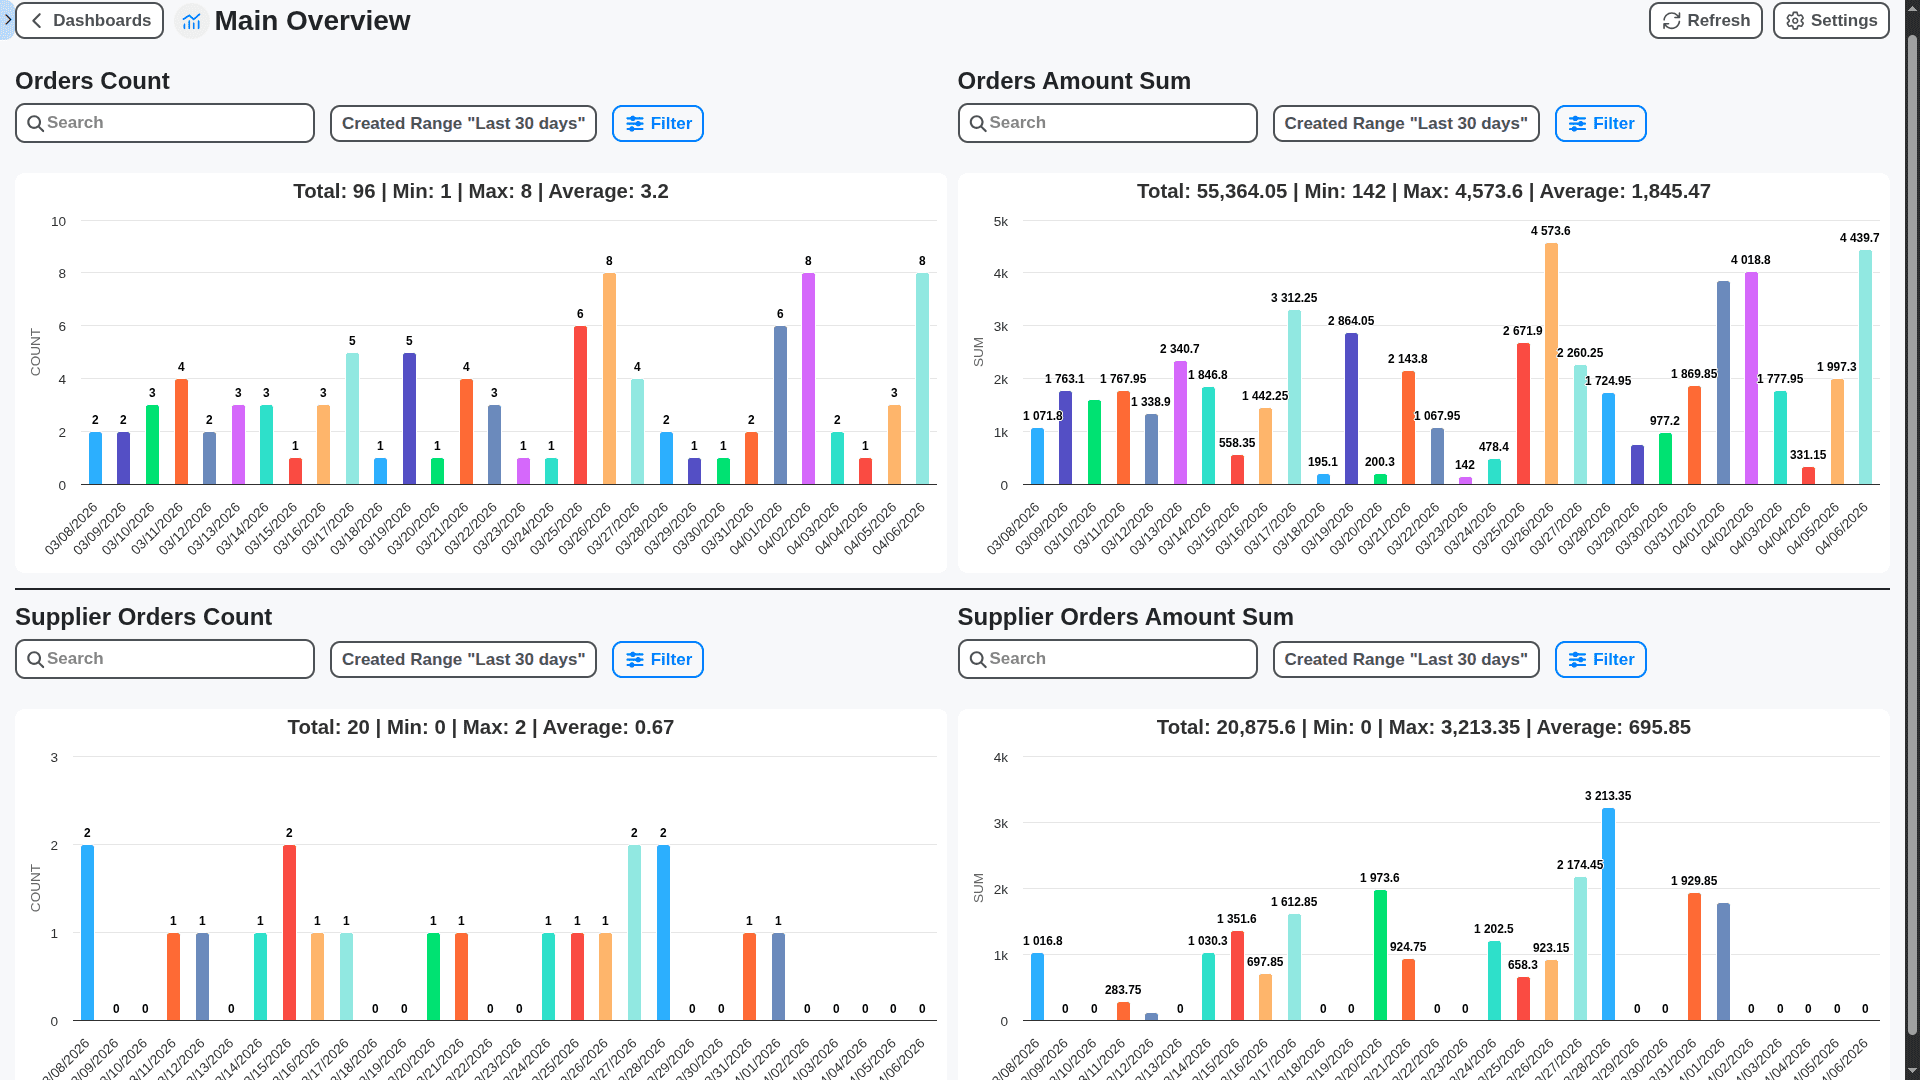Open the Created Range dropdown for Supplier Orders Count
The image size is (1920, 1080).
coord(462,659)
